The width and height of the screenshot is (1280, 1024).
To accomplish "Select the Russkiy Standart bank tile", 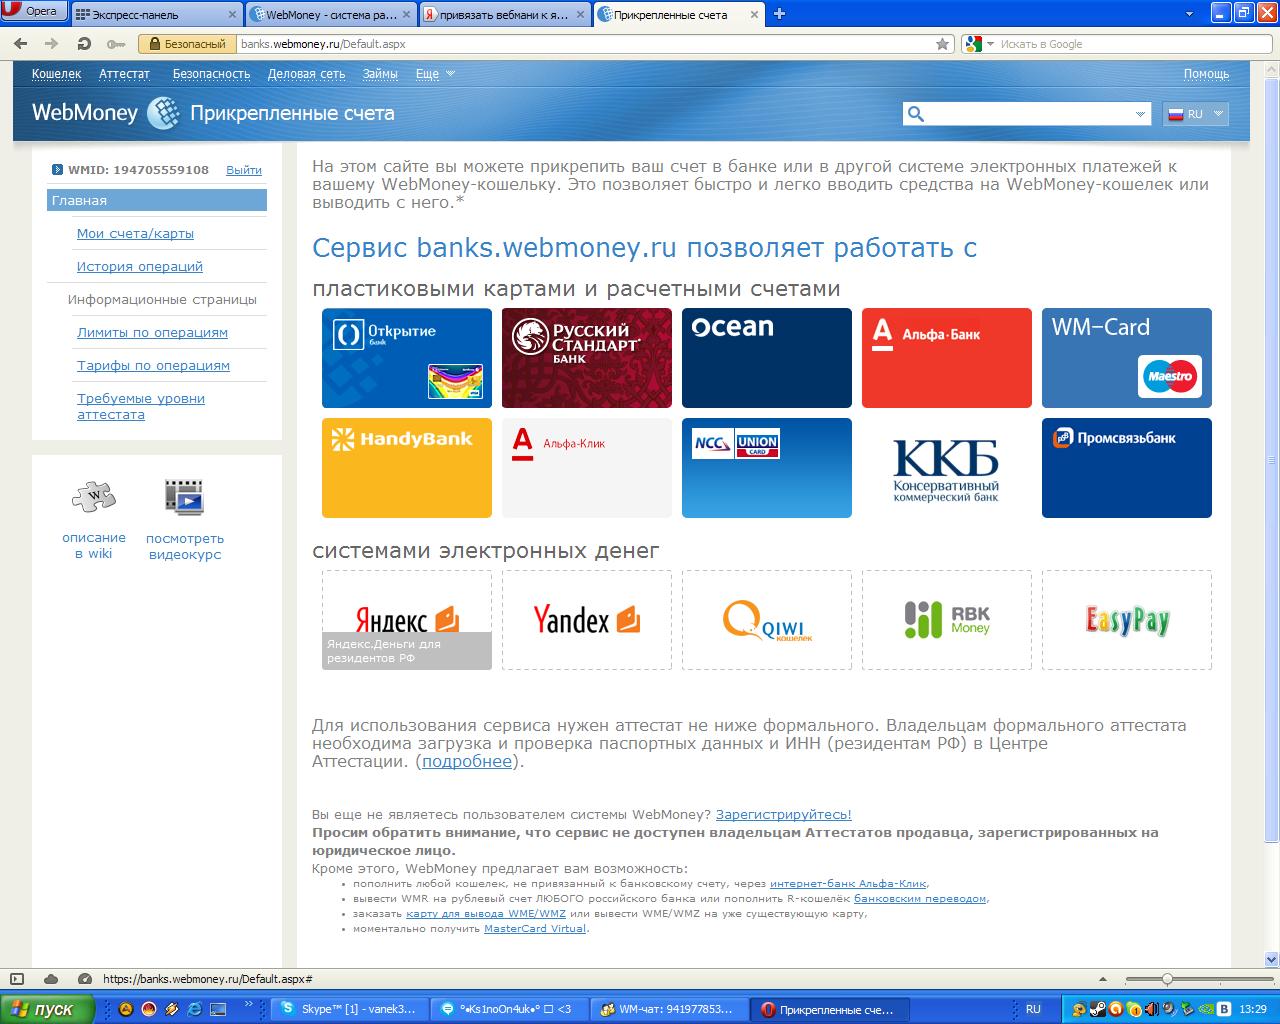I will (587, 358).
